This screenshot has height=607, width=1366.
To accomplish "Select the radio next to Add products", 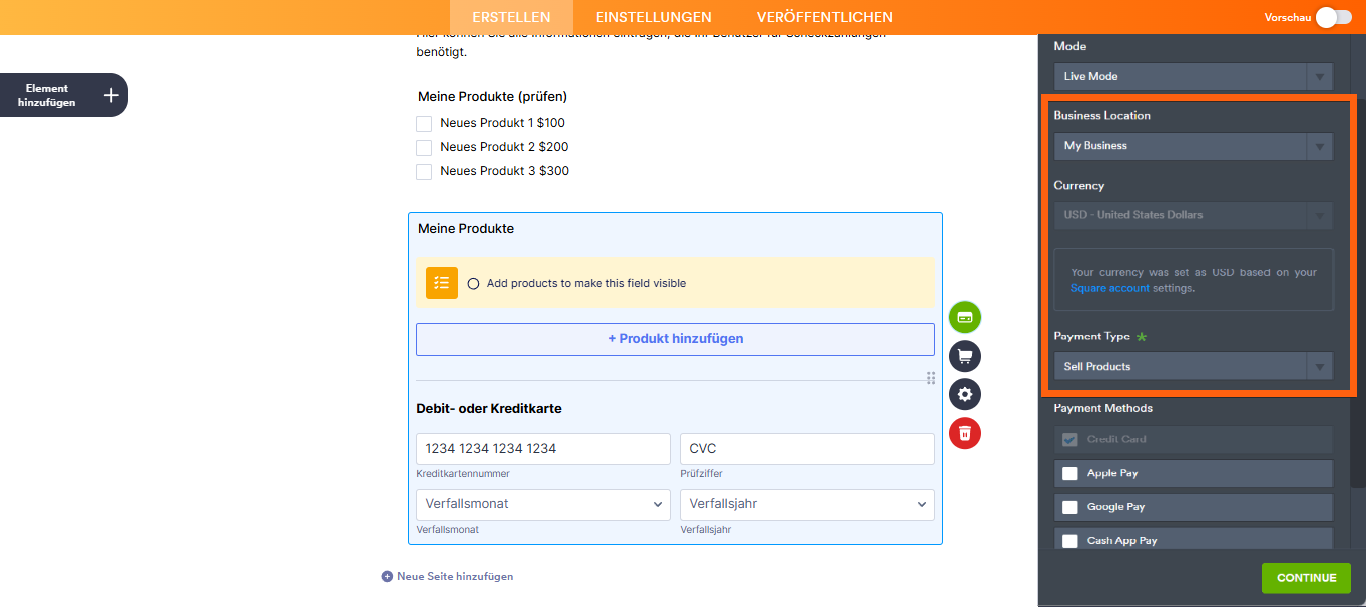I will [473, 283].
